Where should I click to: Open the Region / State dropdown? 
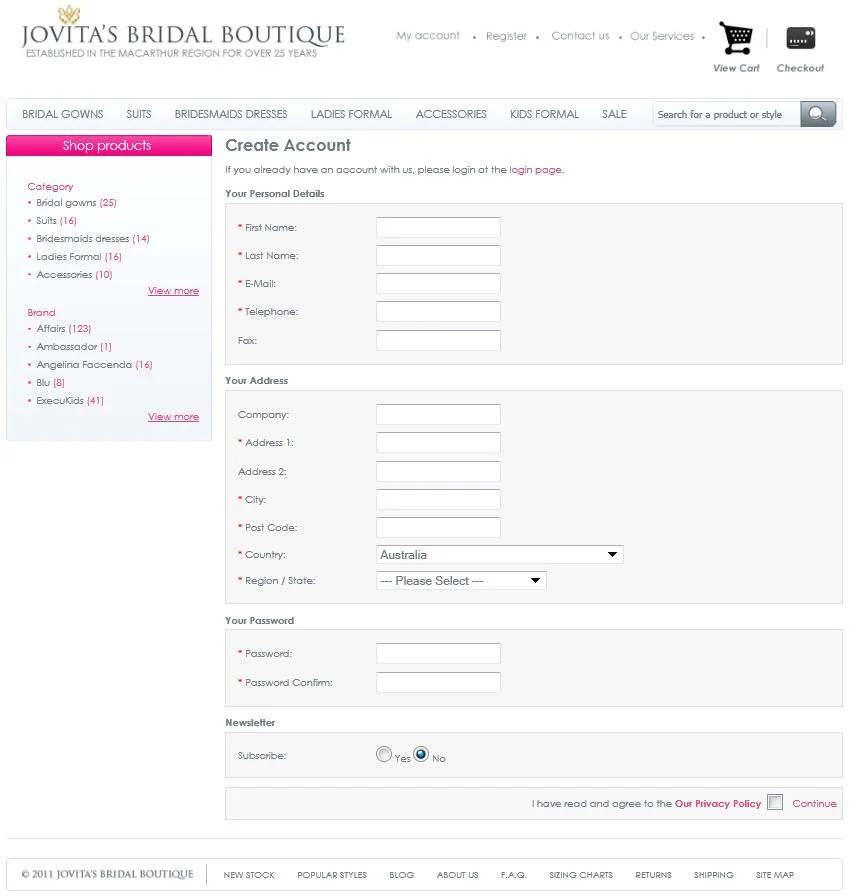point(460,580)
